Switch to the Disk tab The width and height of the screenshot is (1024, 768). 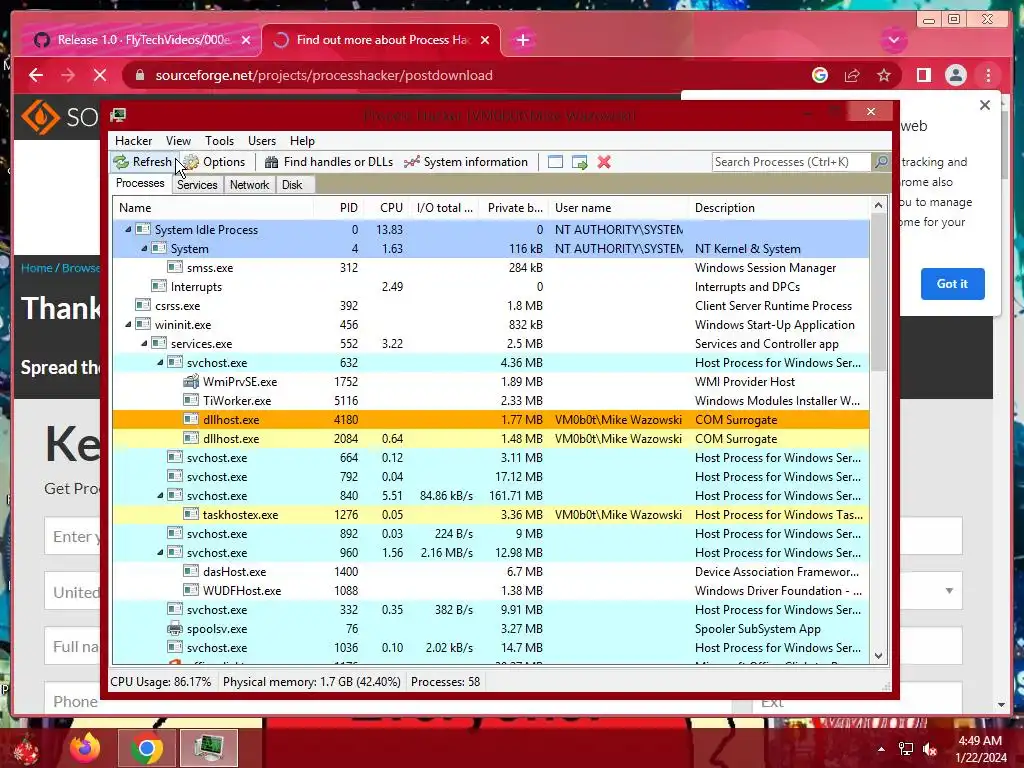point(292,185)
